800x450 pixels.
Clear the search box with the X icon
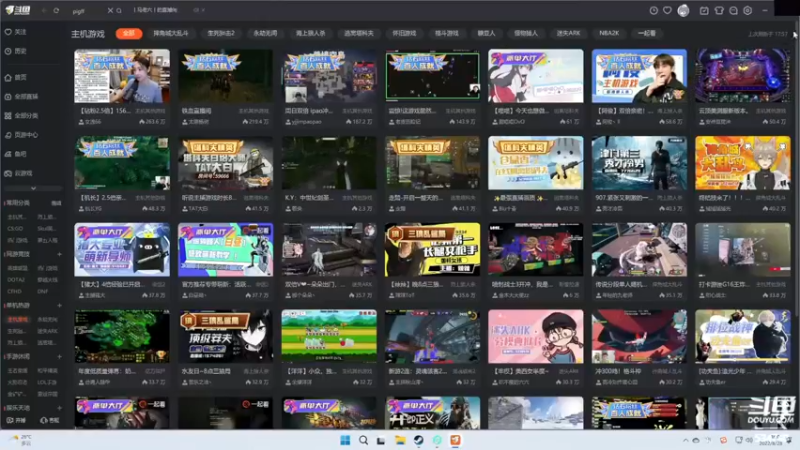pyautogui.click(x=110, y=10)
